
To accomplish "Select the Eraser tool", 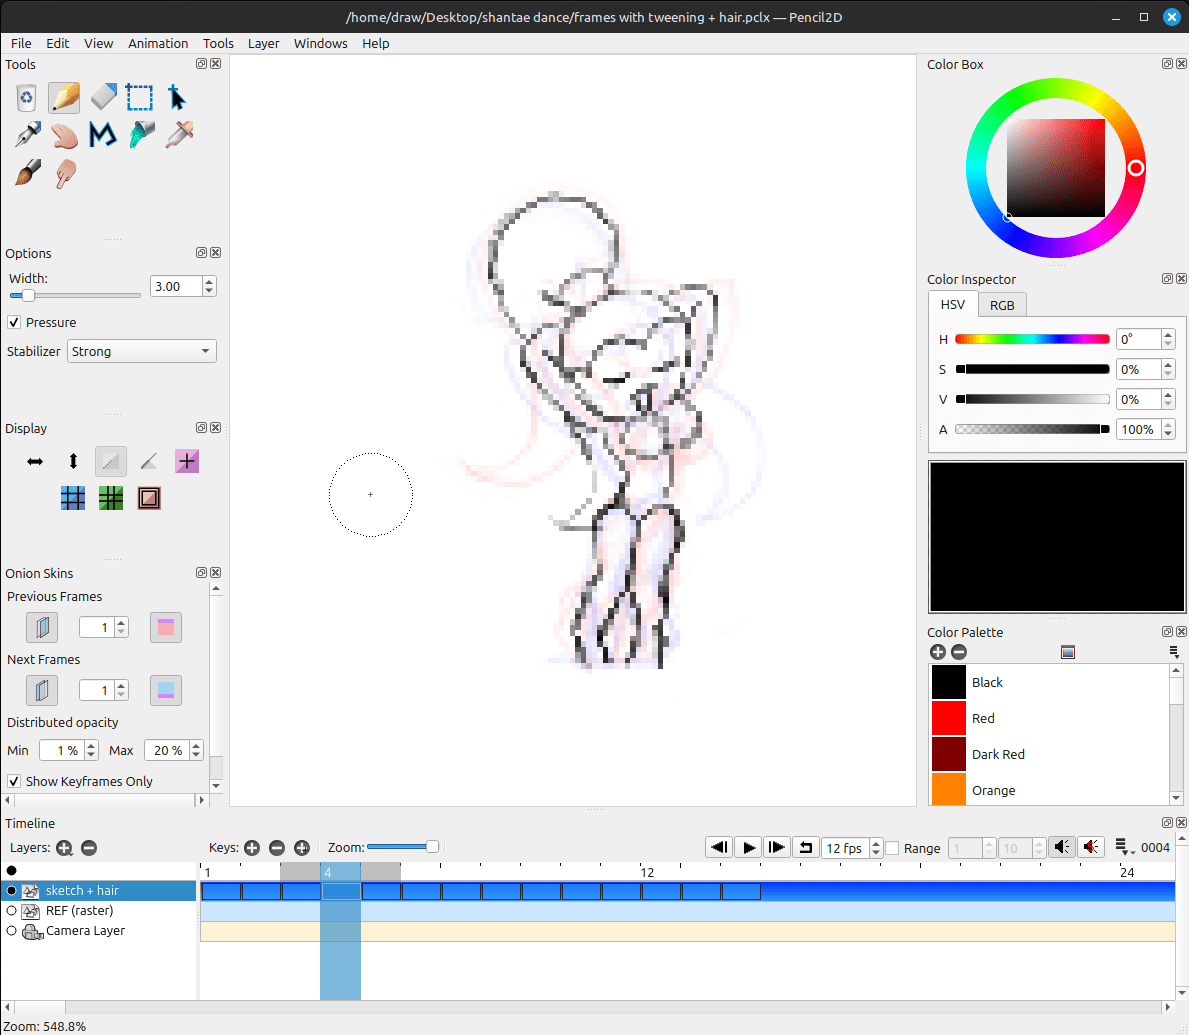I will 103,98.
